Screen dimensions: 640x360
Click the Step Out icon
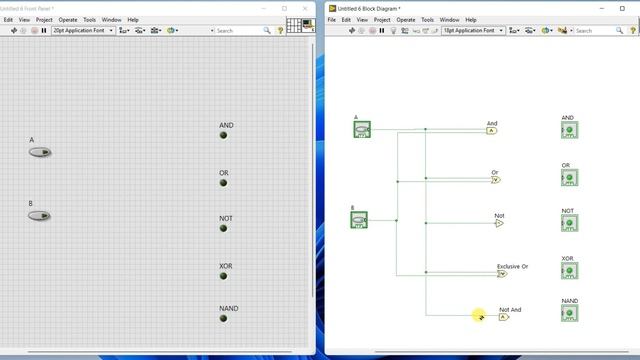pos(435,30)
